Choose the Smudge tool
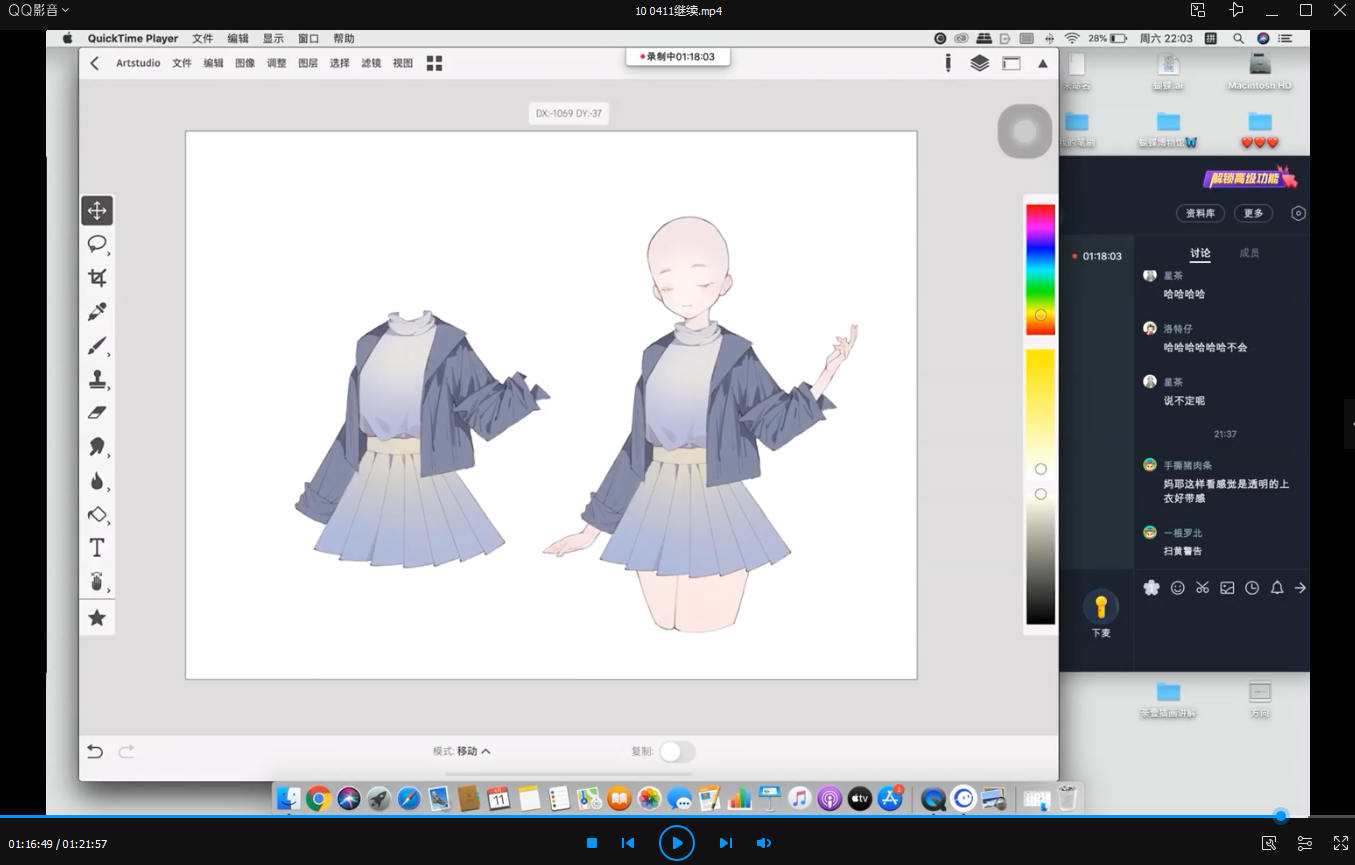Image resolution: width=1355 pixels, height=865 pixels. pos(97,447)
